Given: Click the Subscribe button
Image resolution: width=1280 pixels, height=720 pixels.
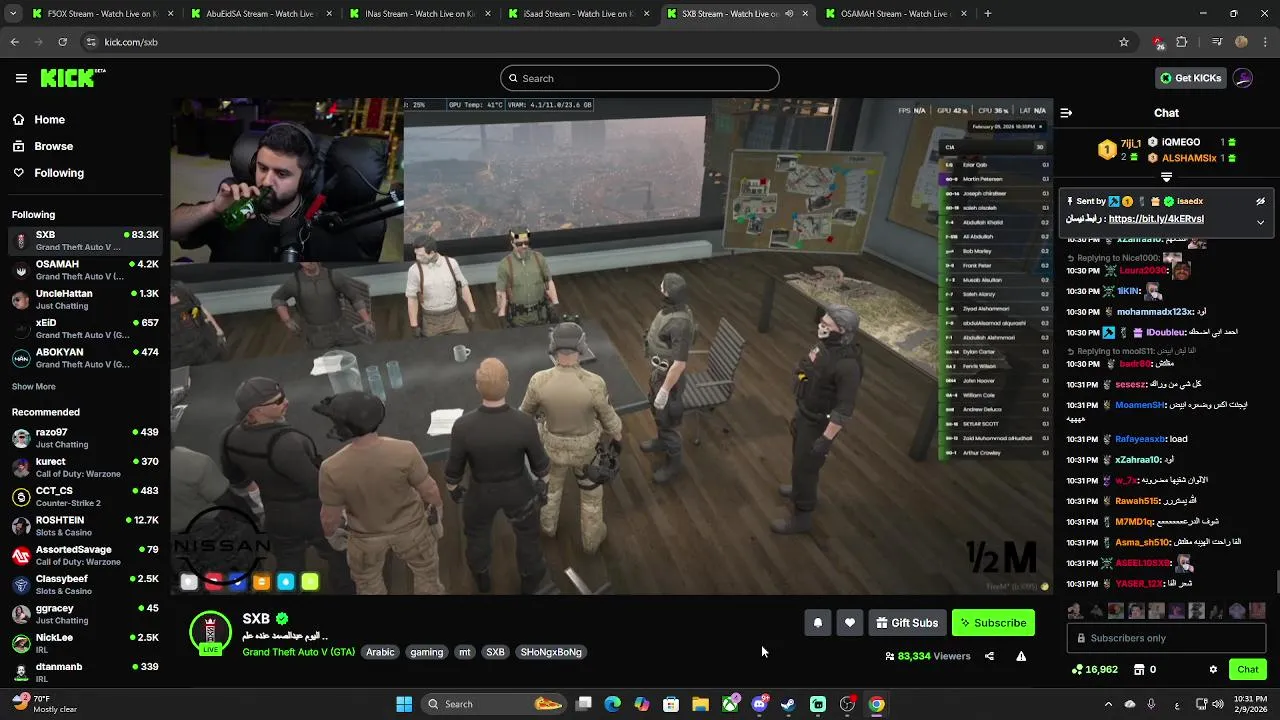Looking at the screenshot, I should point(993,623).
